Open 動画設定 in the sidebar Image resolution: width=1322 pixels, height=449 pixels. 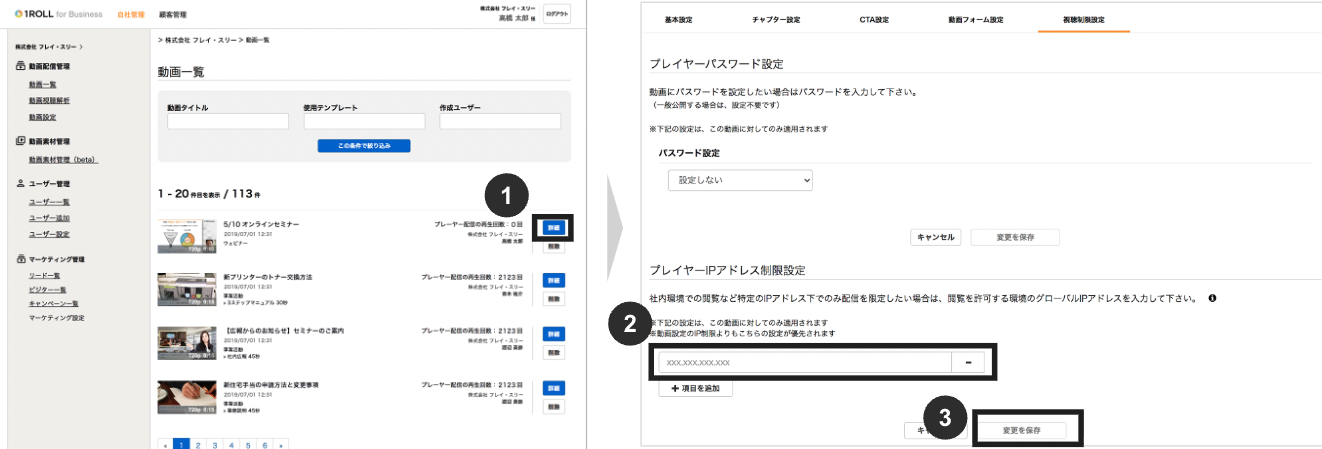(x=42, y=117)
